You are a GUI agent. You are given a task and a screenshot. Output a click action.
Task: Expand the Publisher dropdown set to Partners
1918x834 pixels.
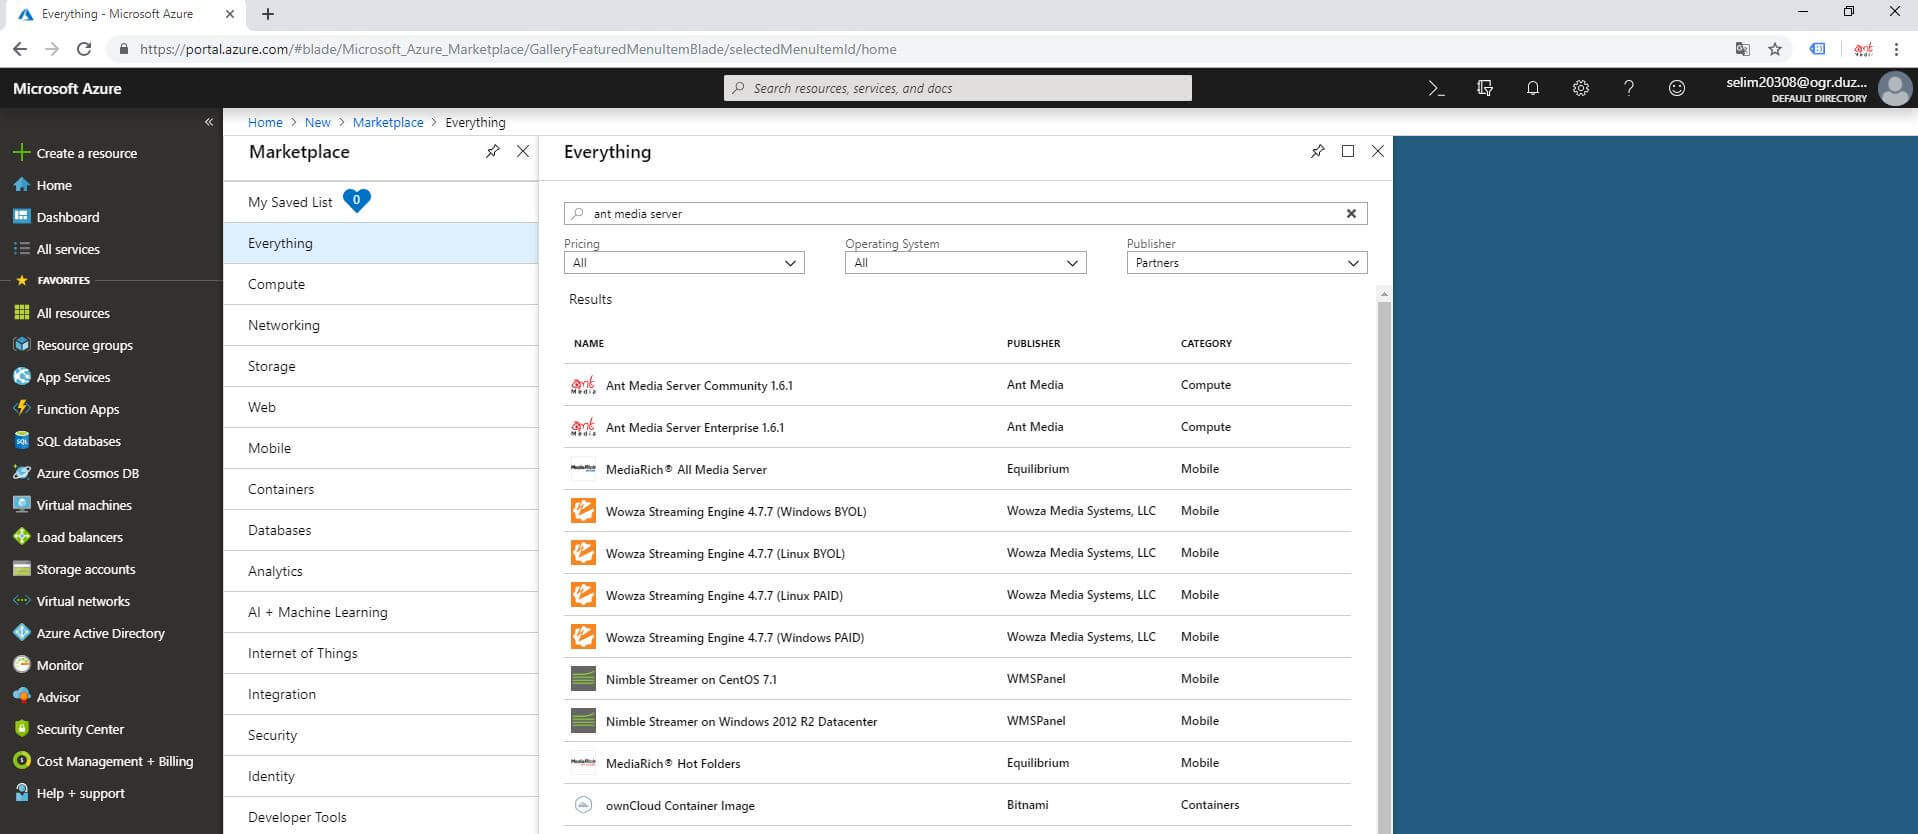click(x=1246, y=263)
